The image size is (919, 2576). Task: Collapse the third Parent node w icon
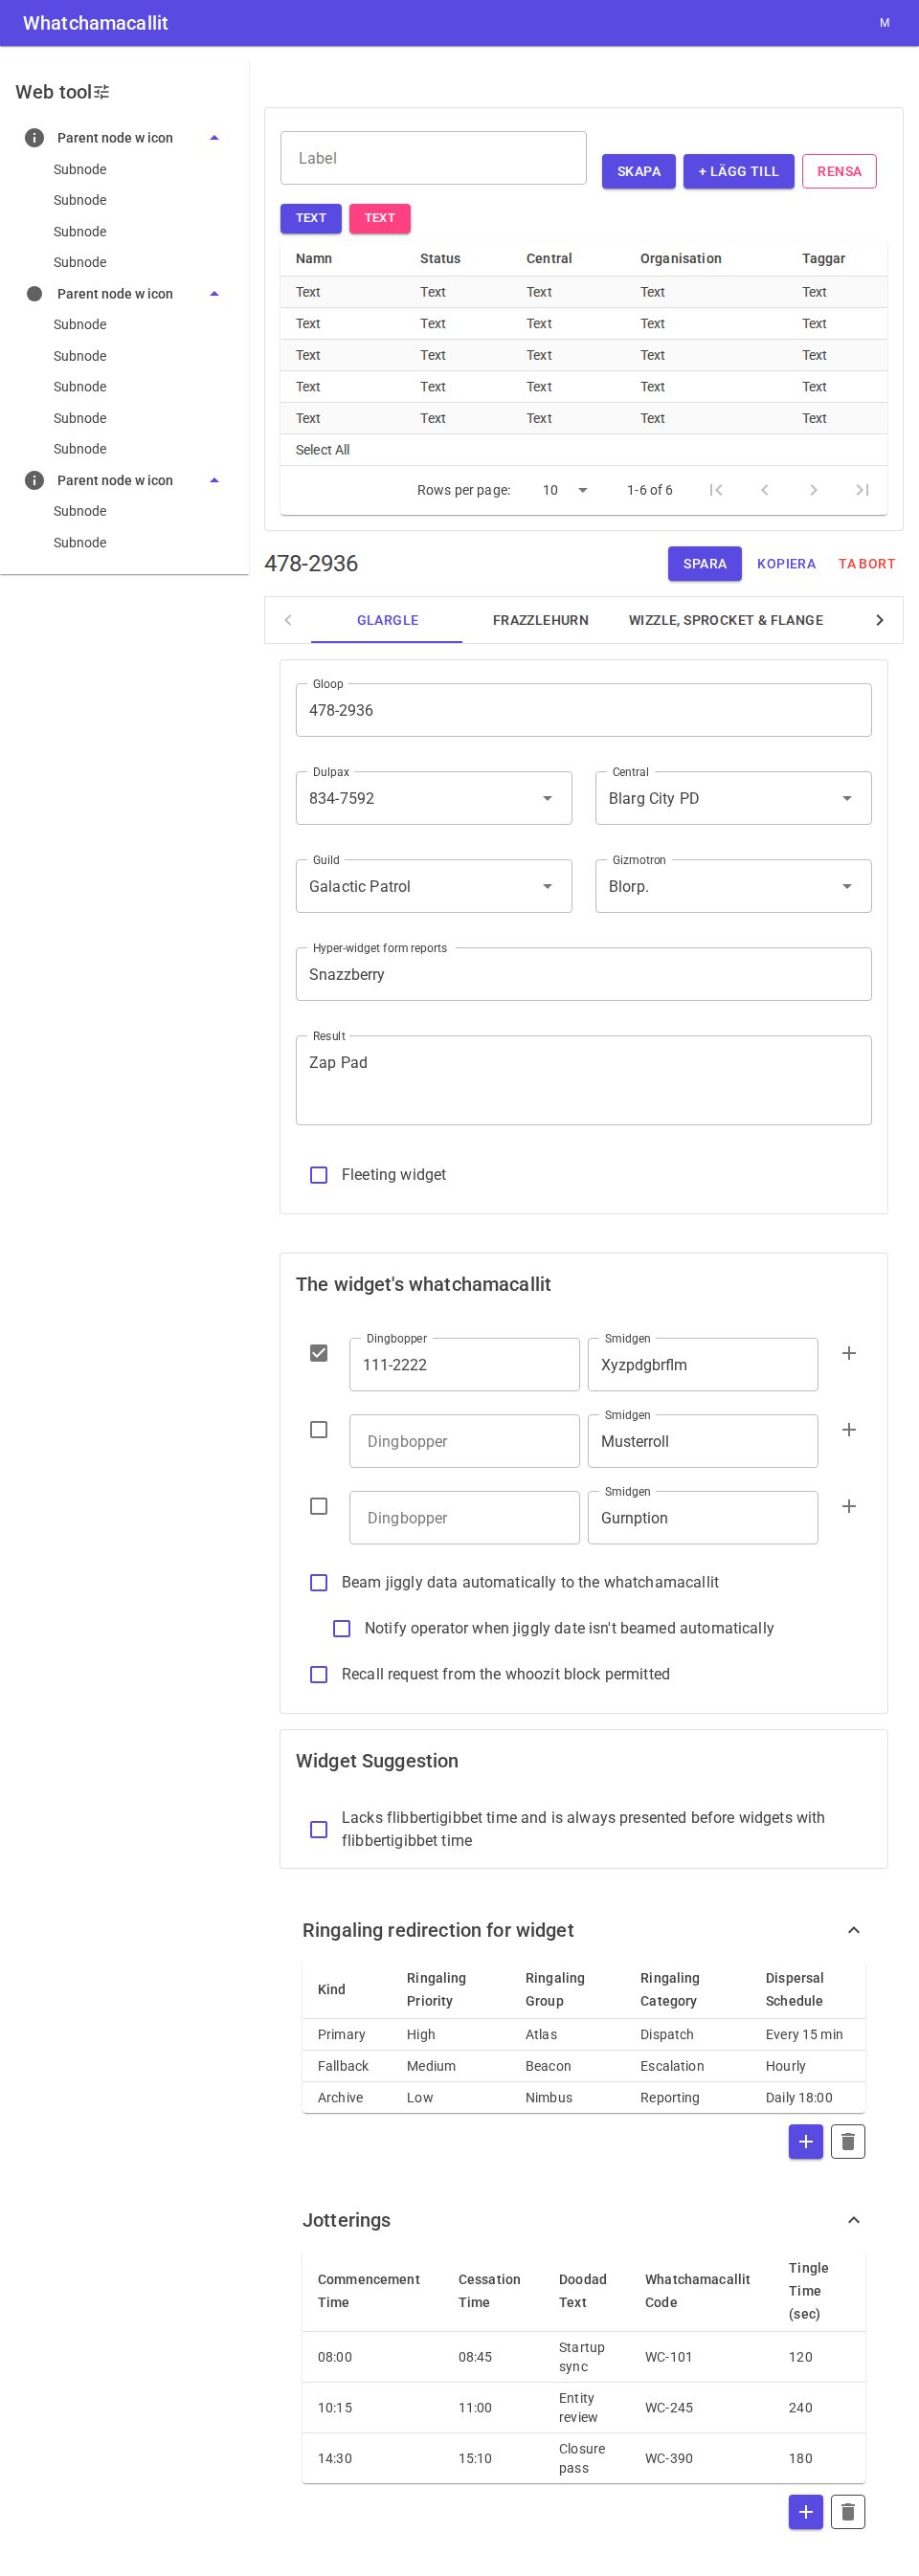click(x=214, y=481)
